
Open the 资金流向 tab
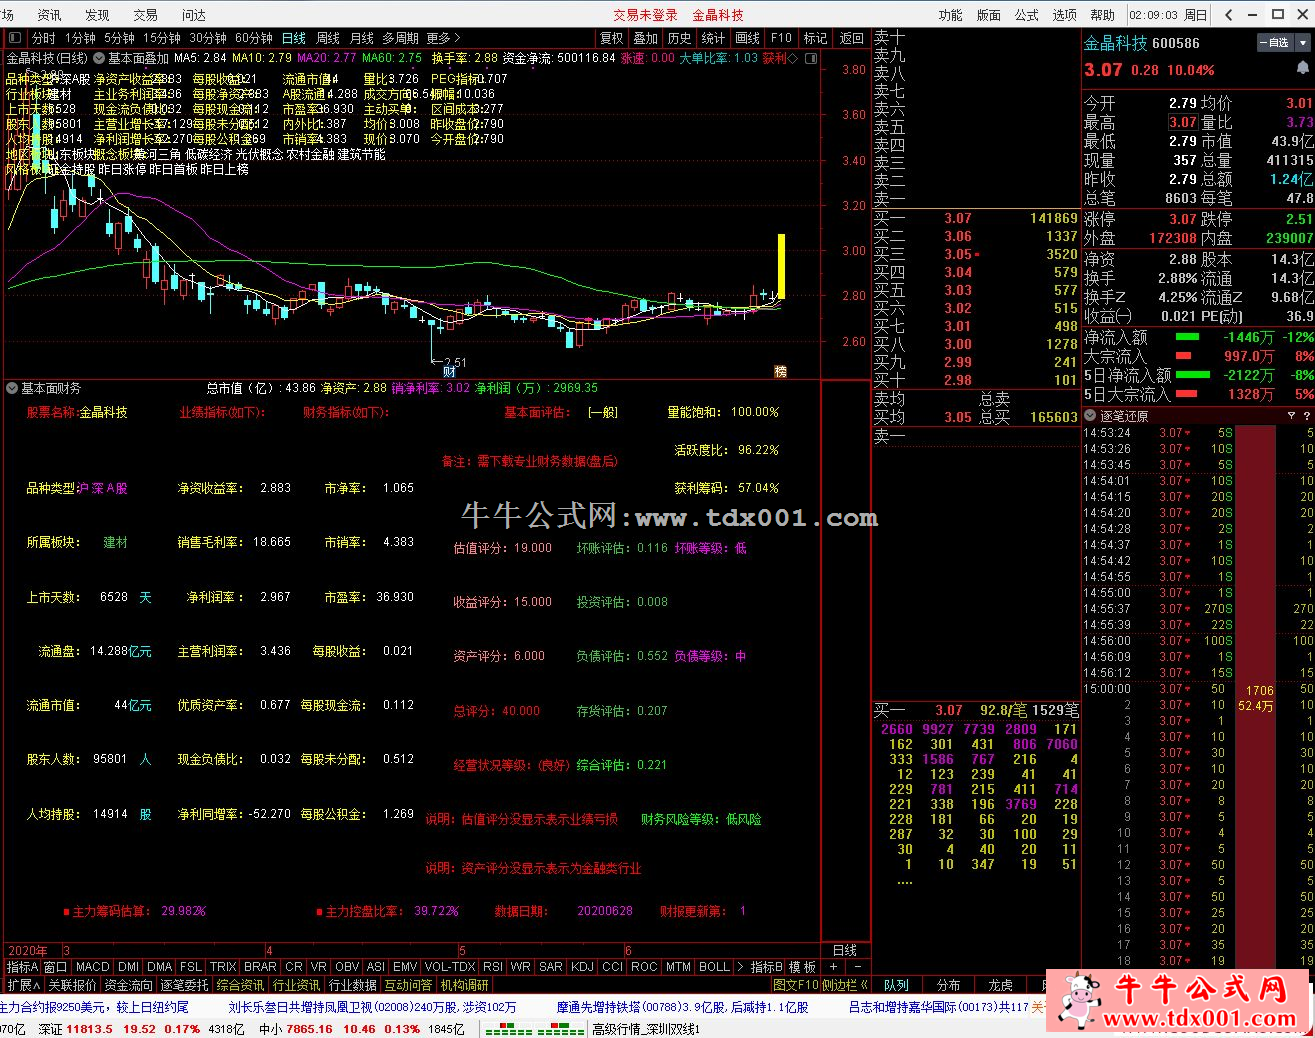coord(128,985)
